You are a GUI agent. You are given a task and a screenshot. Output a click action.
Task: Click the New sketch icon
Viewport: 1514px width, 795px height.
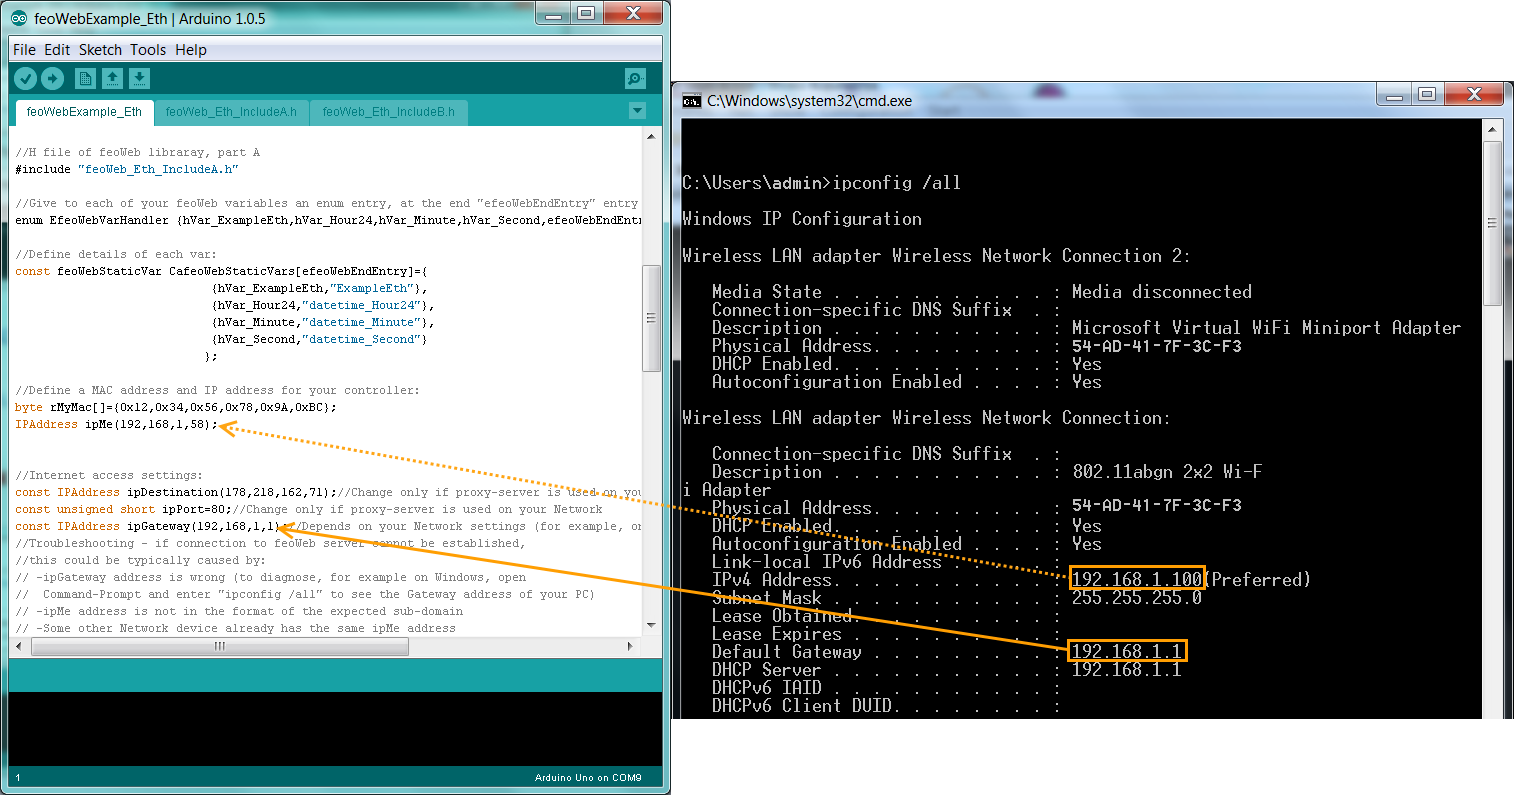86,78
